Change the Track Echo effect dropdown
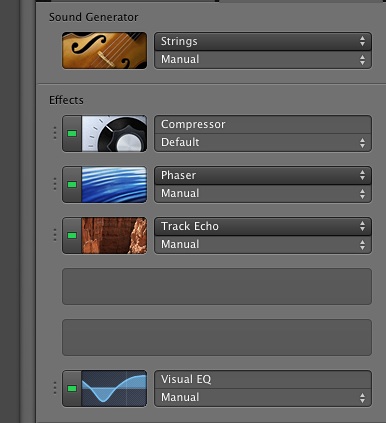Image resolution: width=386 pixels, height=423 pixels. 263,226
